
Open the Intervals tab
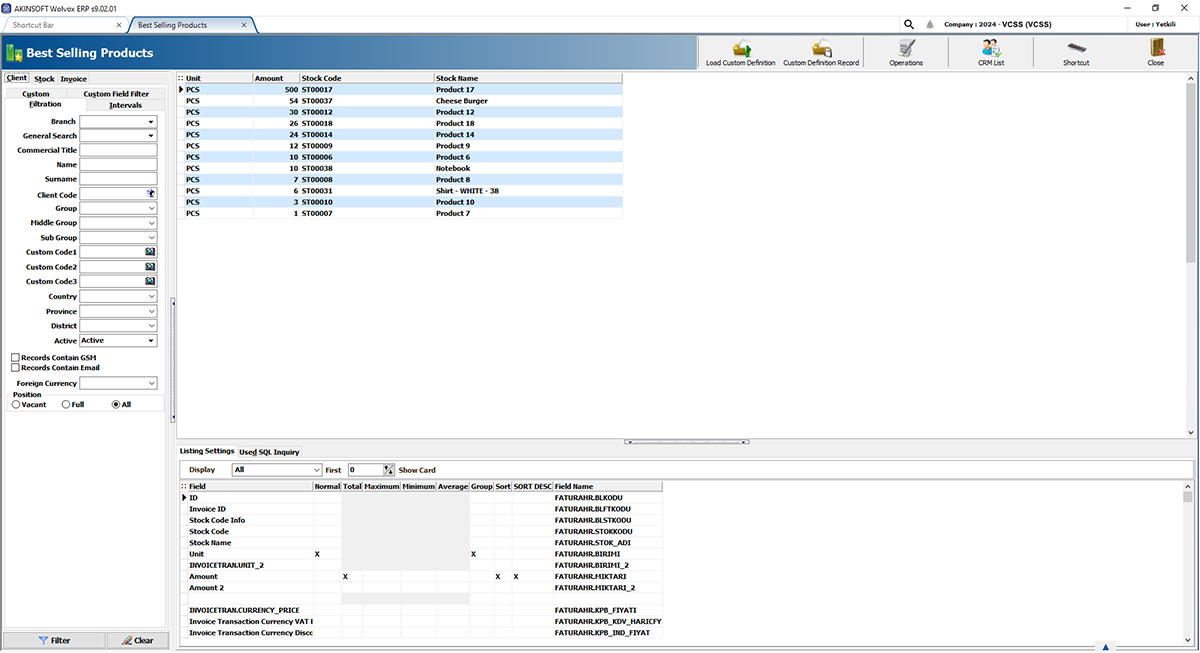pos(126,105)
